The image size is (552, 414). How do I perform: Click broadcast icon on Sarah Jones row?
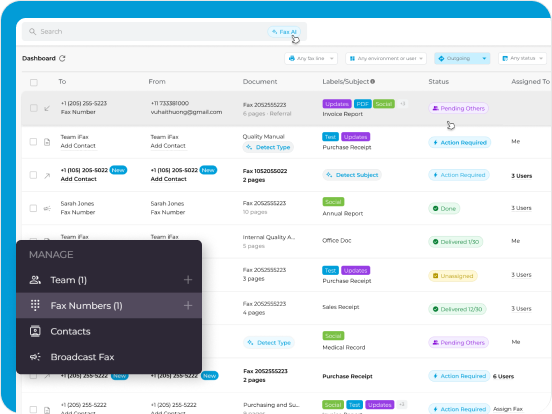pyautogui.click(x=47, y=208)
